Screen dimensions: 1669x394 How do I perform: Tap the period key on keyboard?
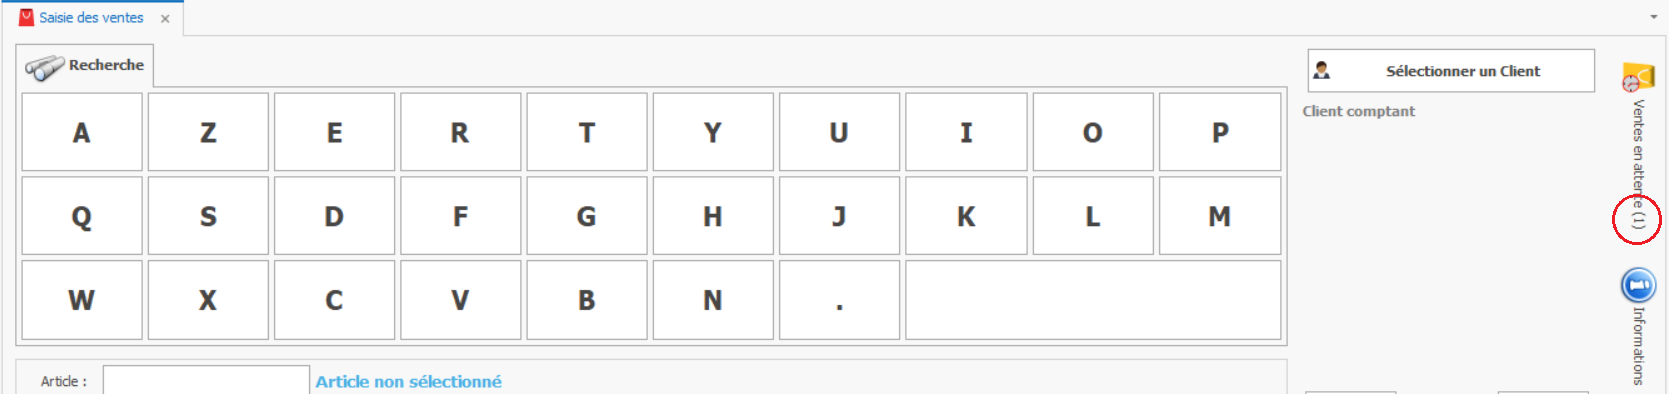click(x=839, y=300)
